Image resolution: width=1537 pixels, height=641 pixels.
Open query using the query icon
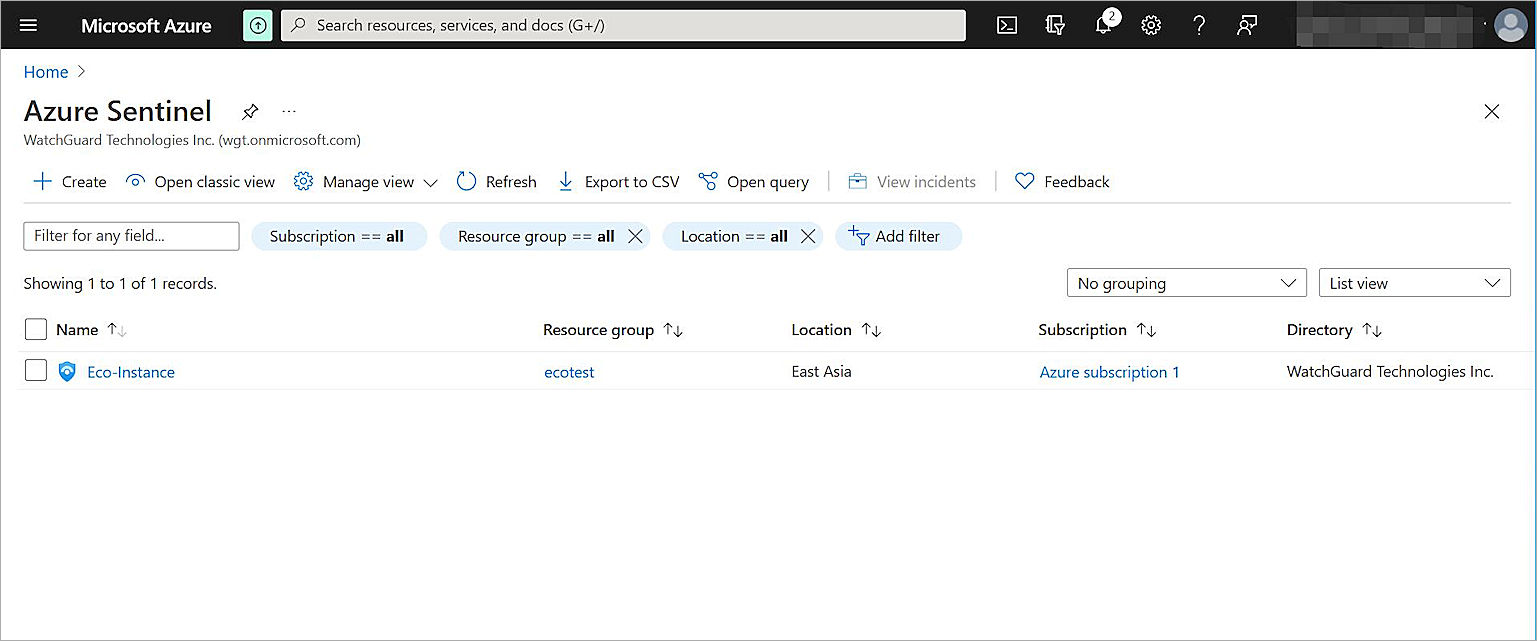(x=710, y=181)
